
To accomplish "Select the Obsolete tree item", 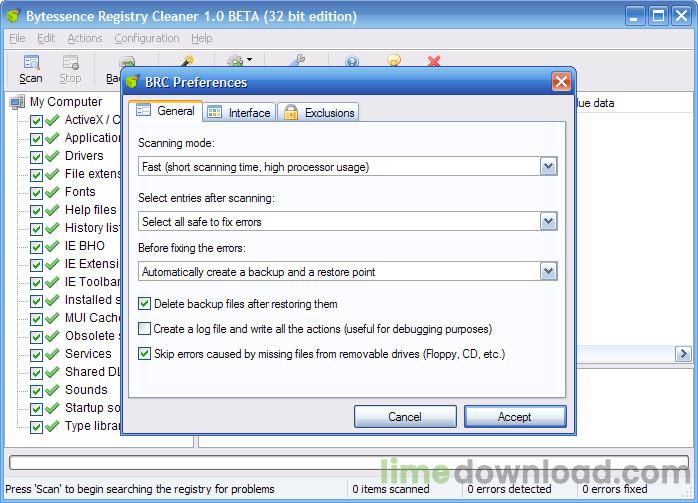I will coord(93,336).
